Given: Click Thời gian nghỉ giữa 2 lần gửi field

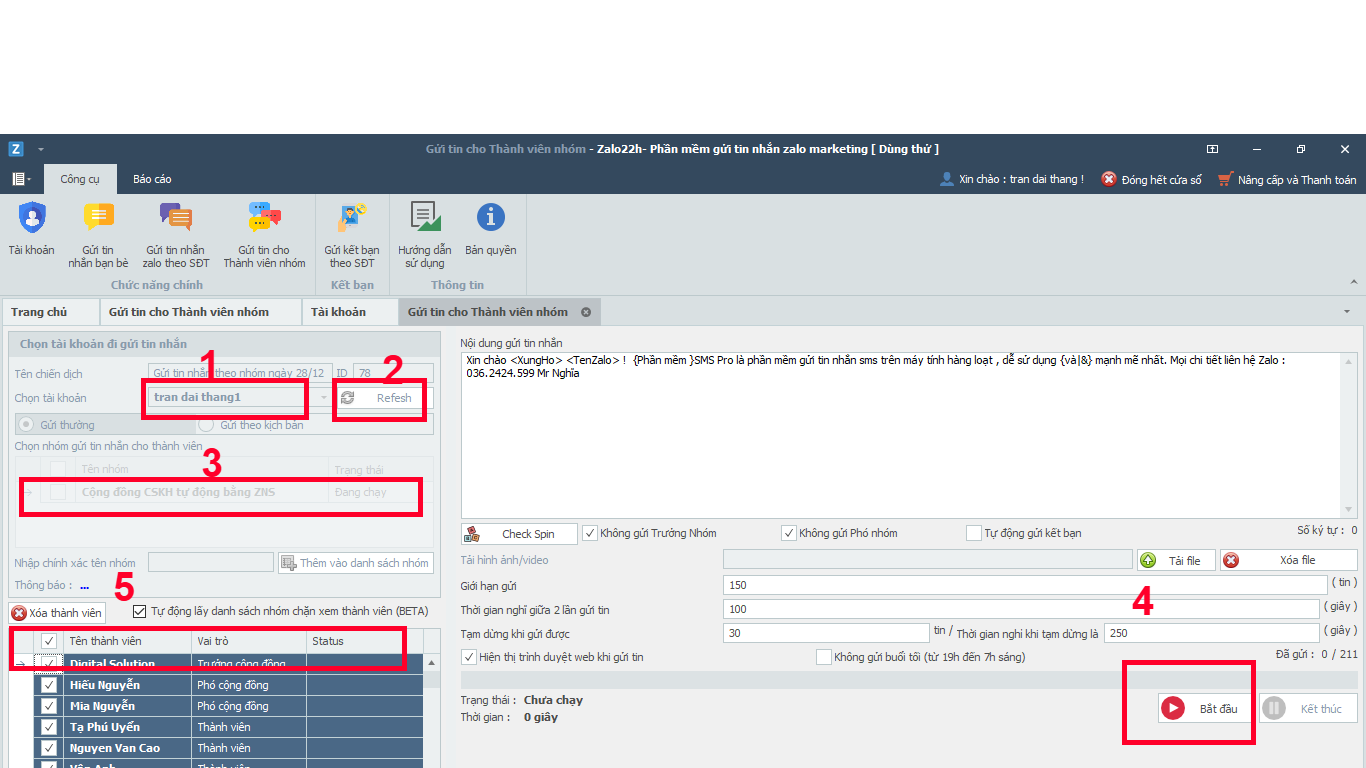Looking at the screenshot, I should [x=1021, y=609].
